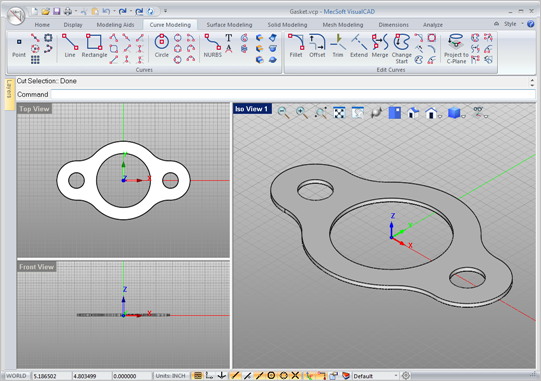Choose the Circle drawing tool

point(161,46)
